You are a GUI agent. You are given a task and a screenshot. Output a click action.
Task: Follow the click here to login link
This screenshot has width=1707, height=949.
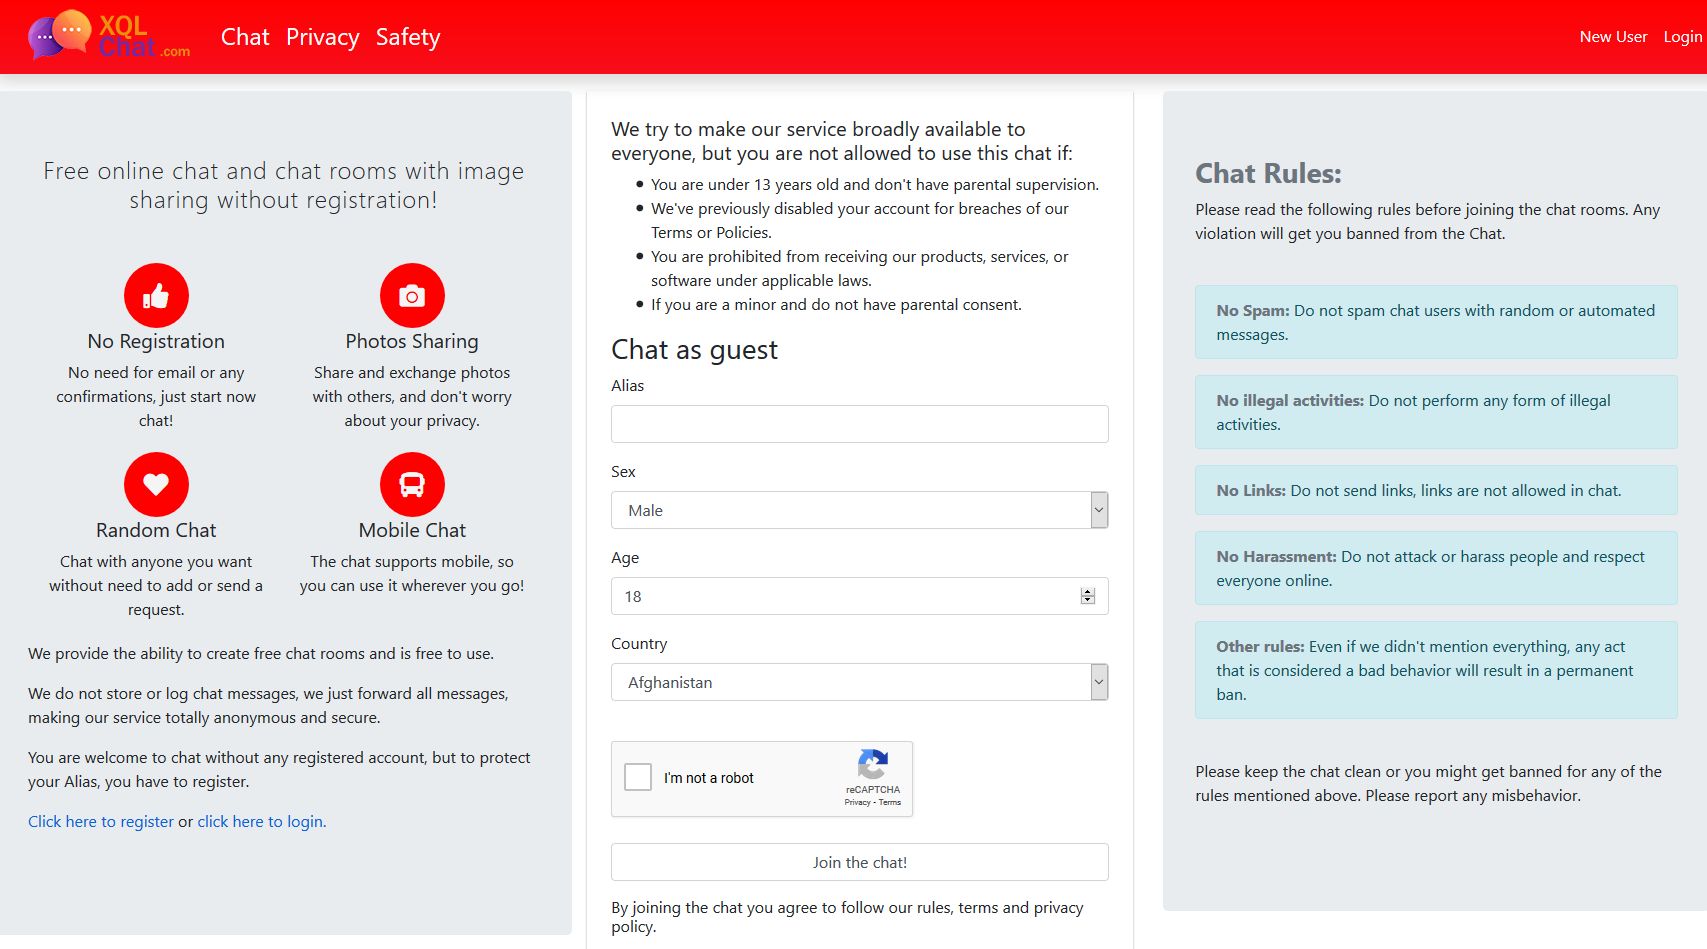[261, 821]
